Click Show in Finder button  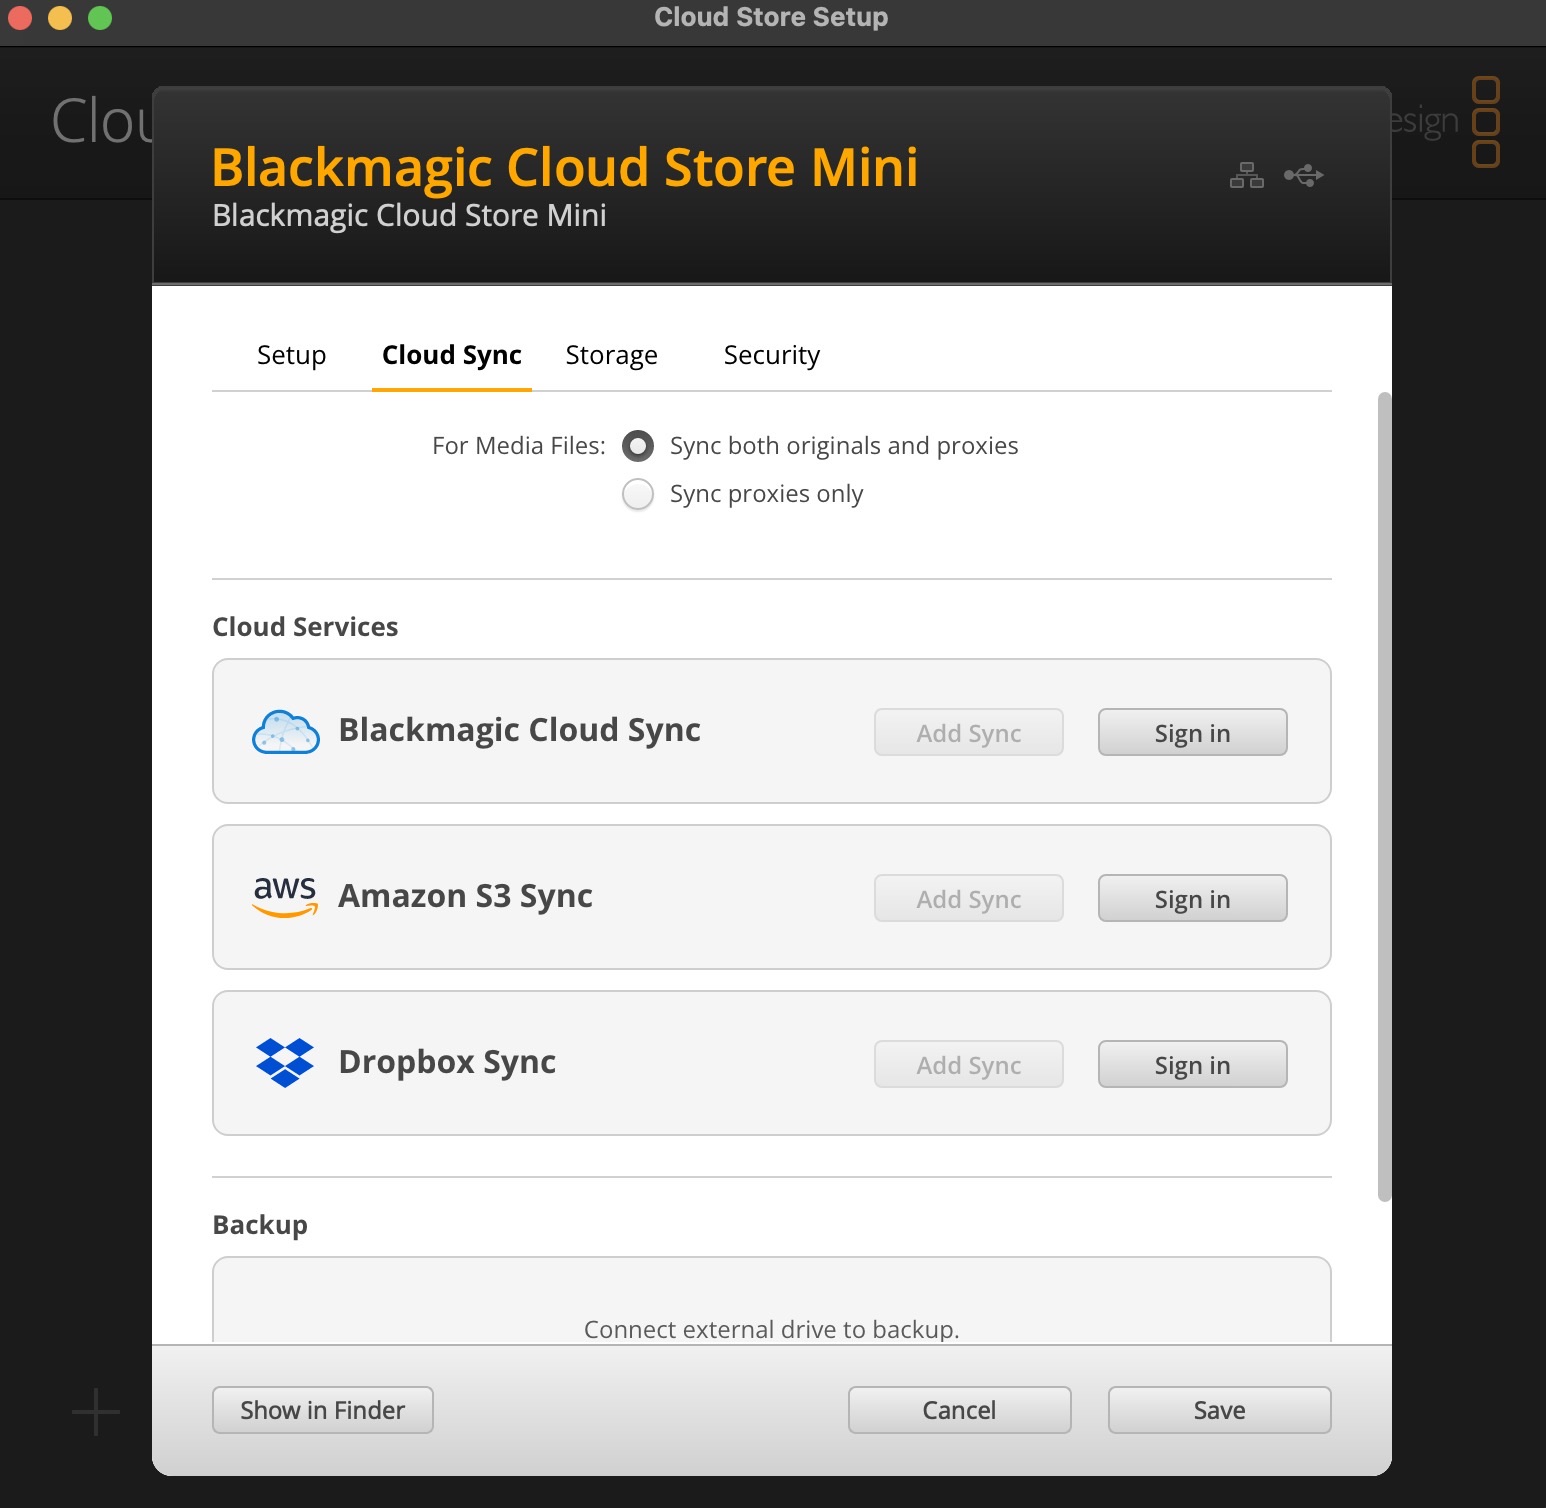click(x=322, y=1410)
